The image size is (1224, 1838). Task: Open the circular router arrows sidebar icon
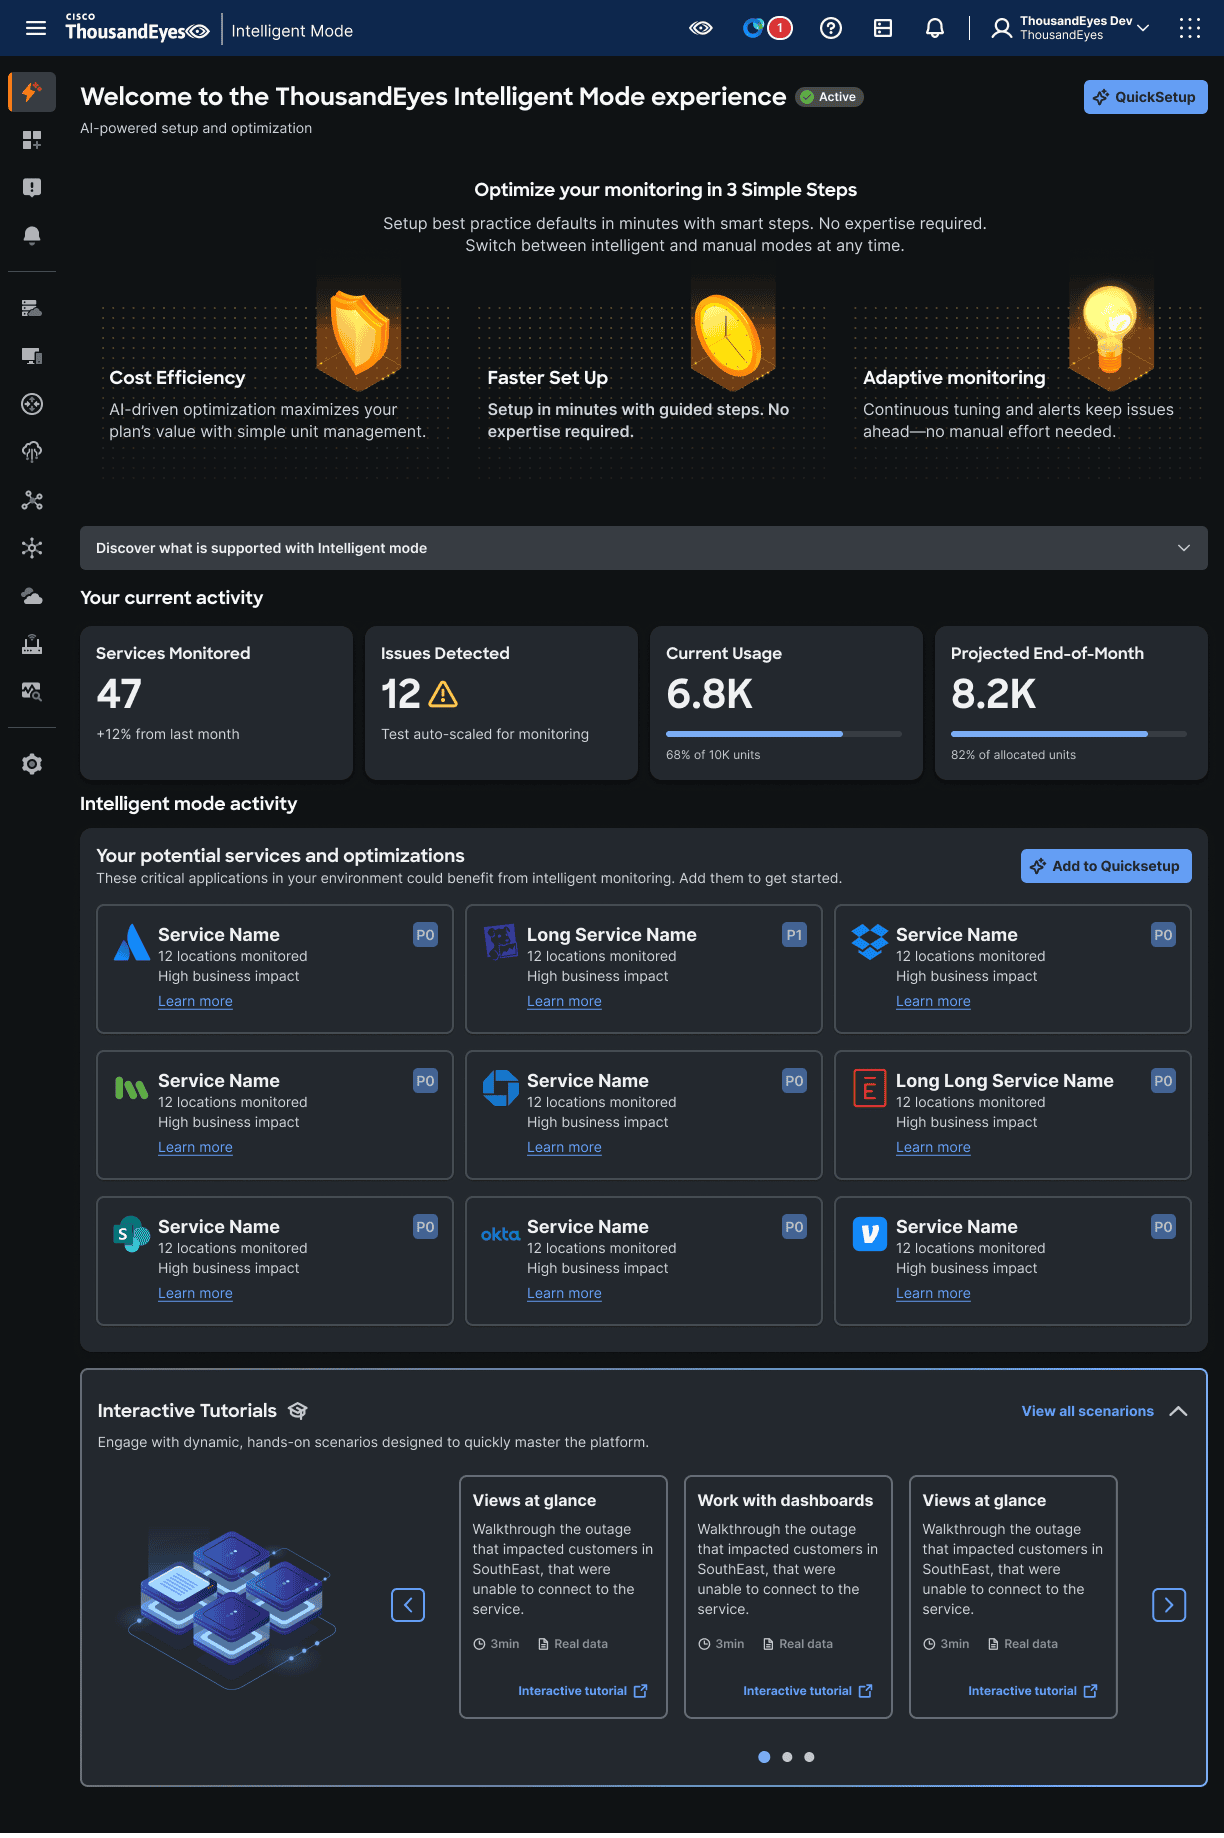click(32, 404)
